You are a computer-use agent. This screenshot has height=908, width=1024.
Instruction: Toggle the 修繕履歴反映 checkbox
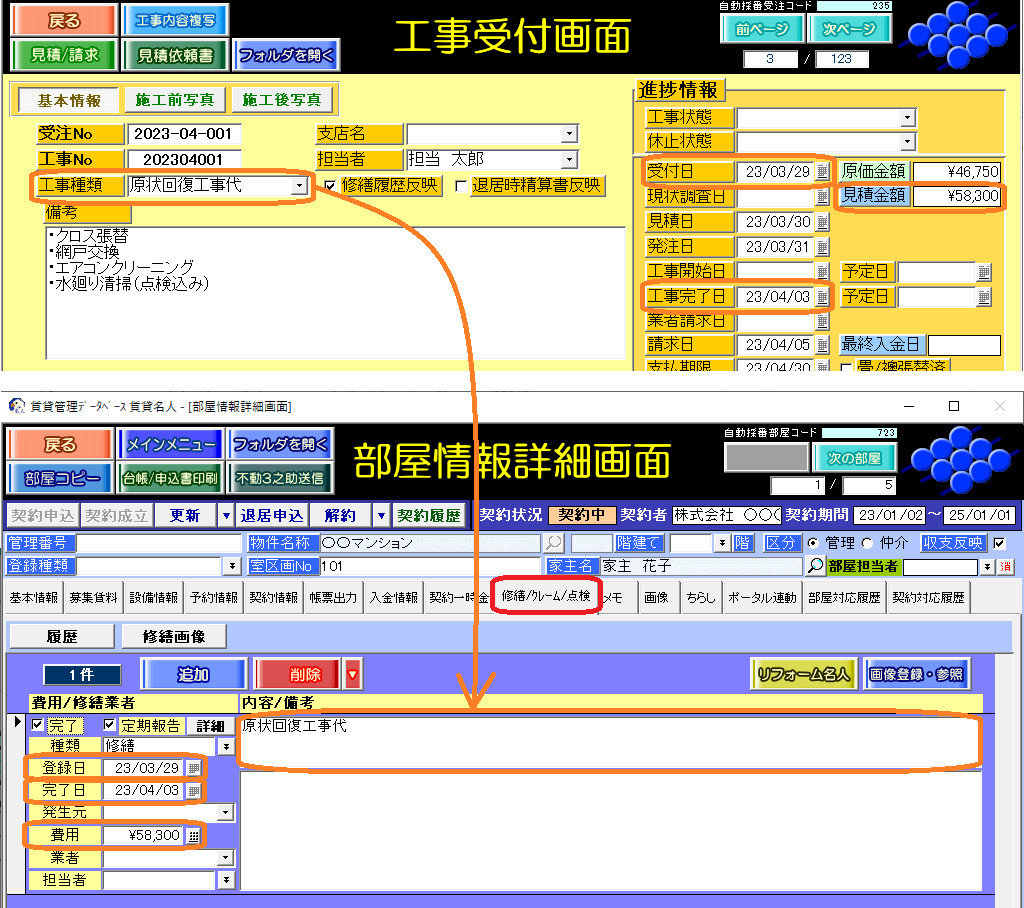[x=330, y=186]
